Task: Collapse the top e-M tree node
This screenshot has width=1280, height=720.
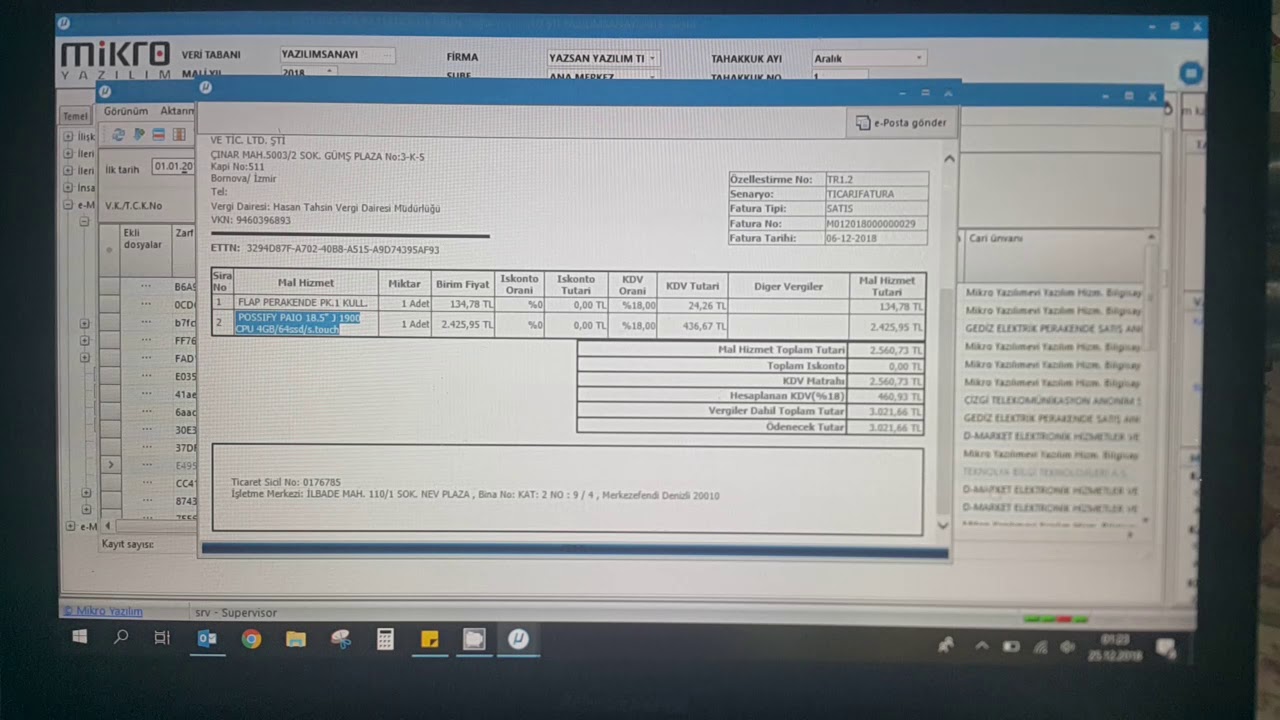Action: click(x=68, y=205)
